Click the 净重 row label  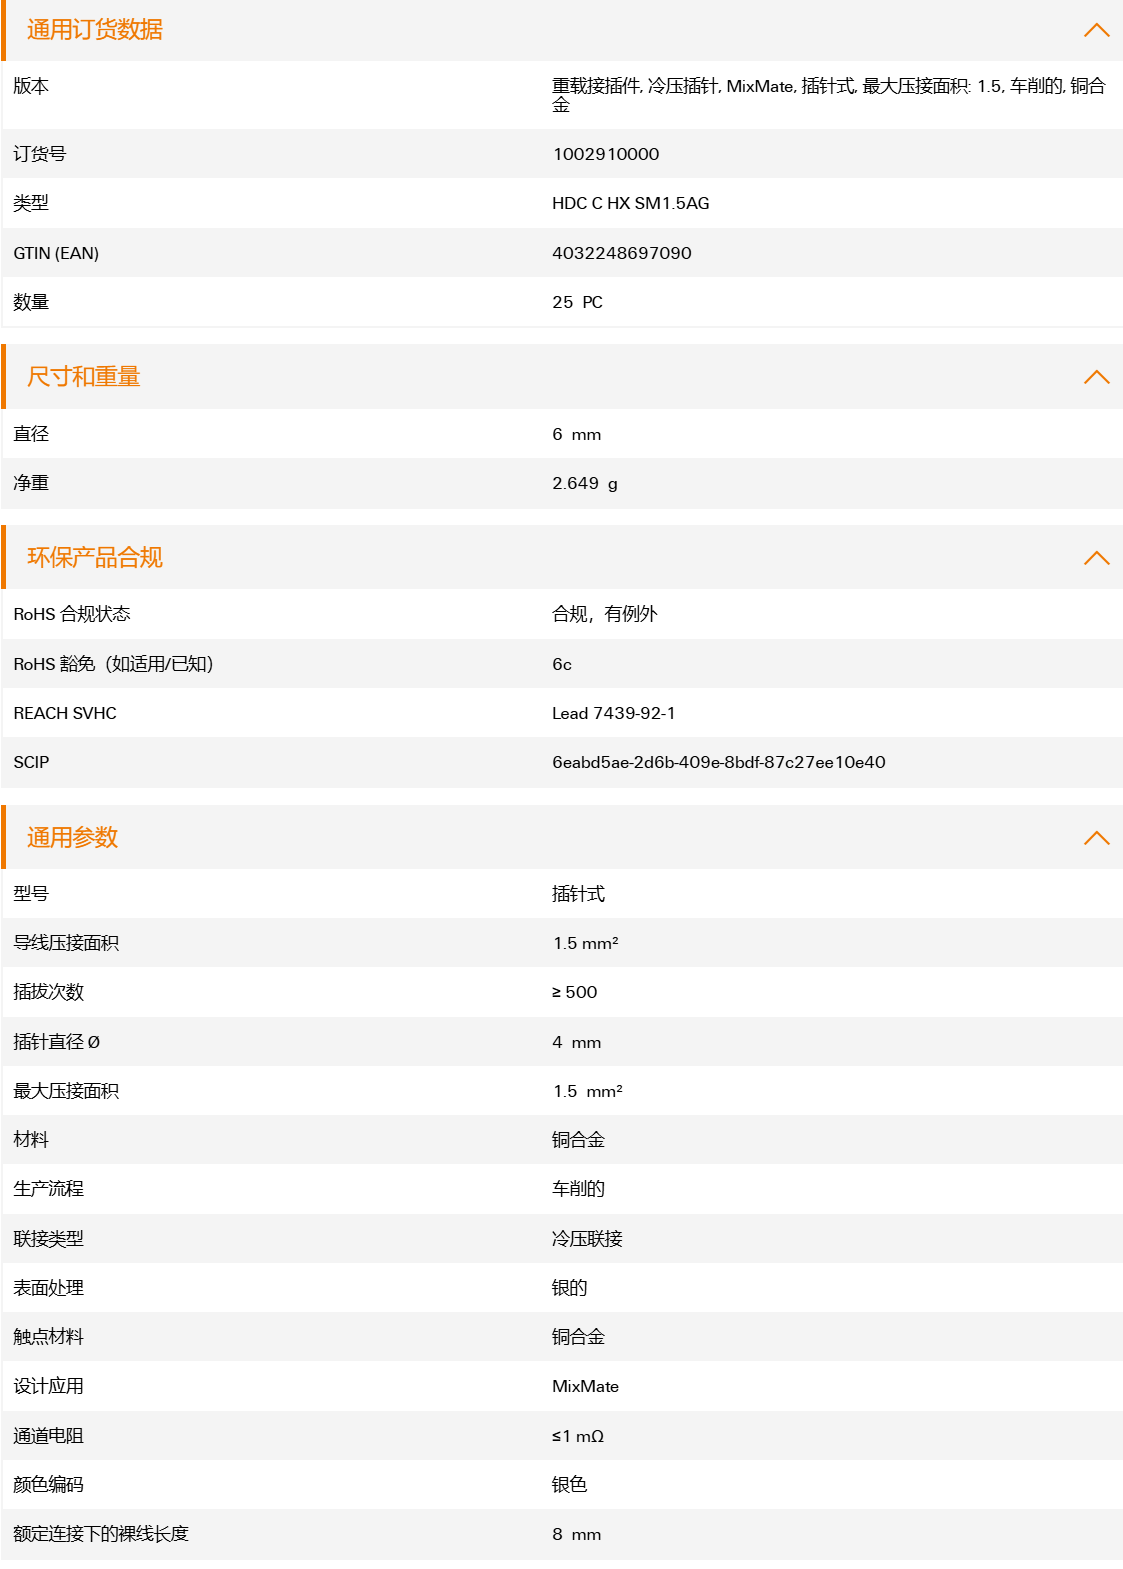[x=31, y=483]
